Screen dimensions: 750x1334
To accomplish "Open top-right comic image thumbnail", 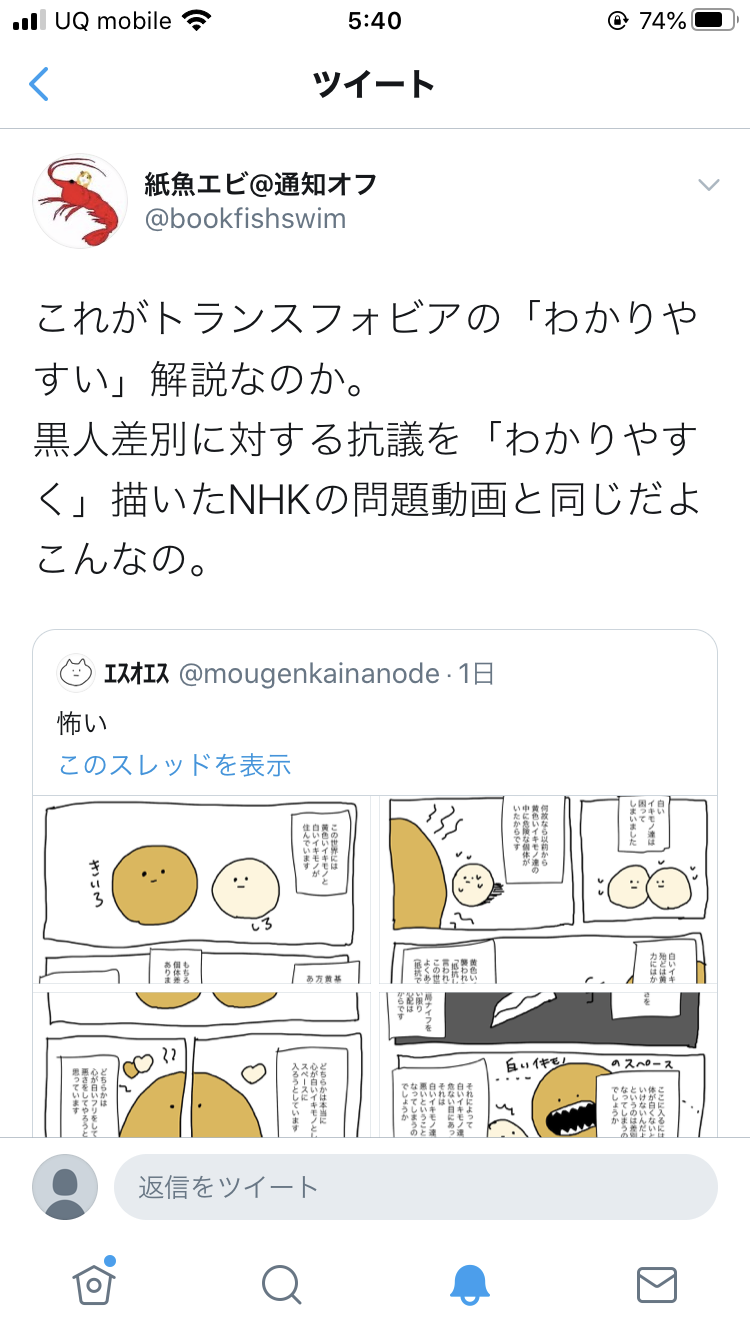I will [x=545, y=890].
